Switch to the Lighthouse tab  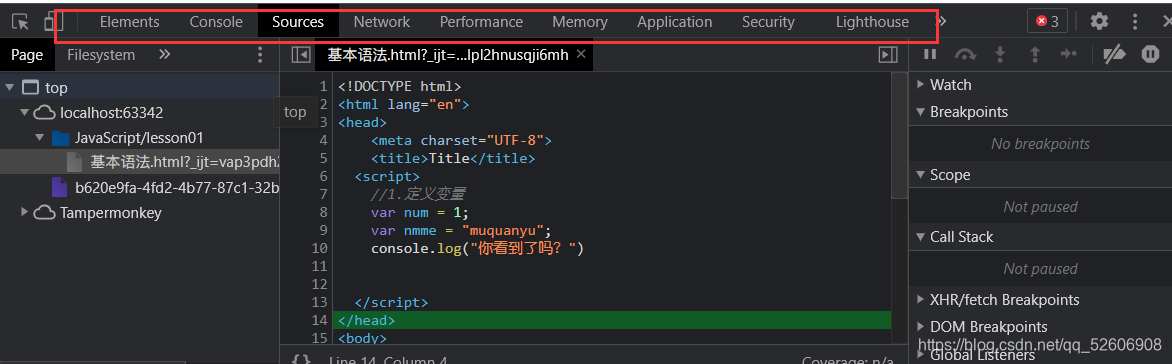click(x=872, y=22)
